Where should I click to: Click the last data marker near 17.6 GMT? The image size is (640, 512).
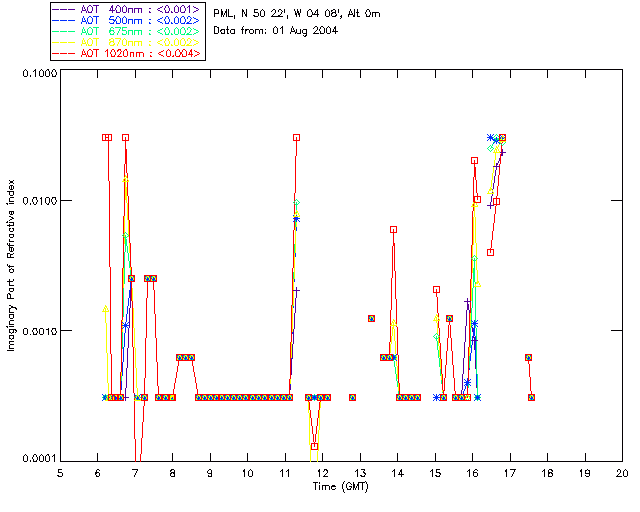pyautogui.click(x=531, y=397)
